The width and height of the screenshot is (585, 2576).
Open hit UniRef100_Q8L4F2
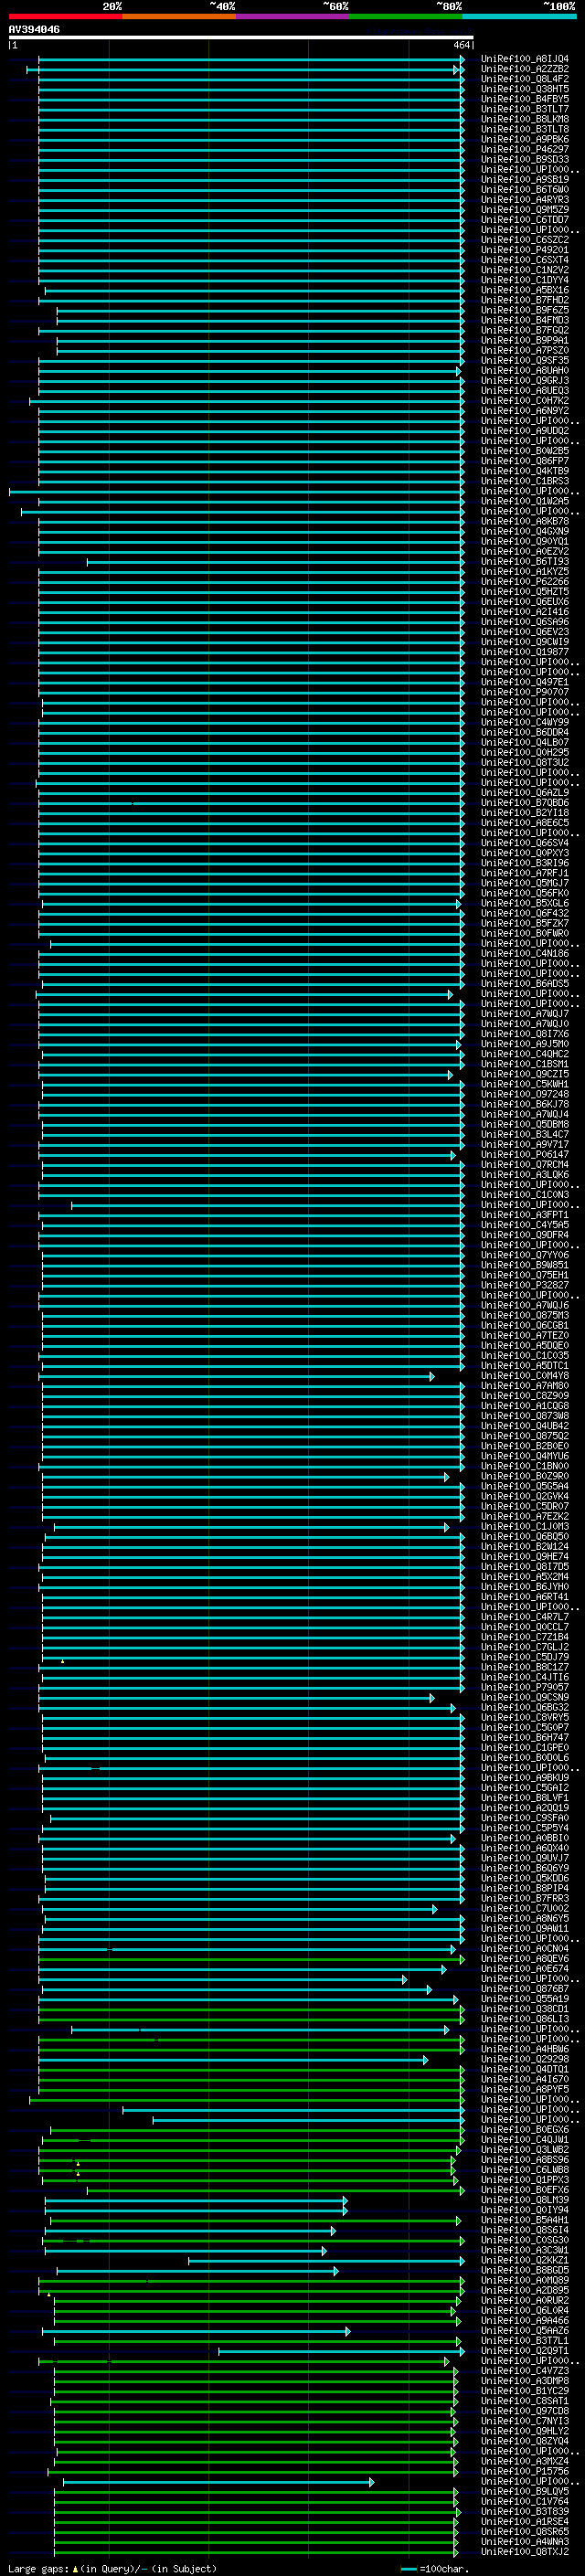[x=524, y=79]
